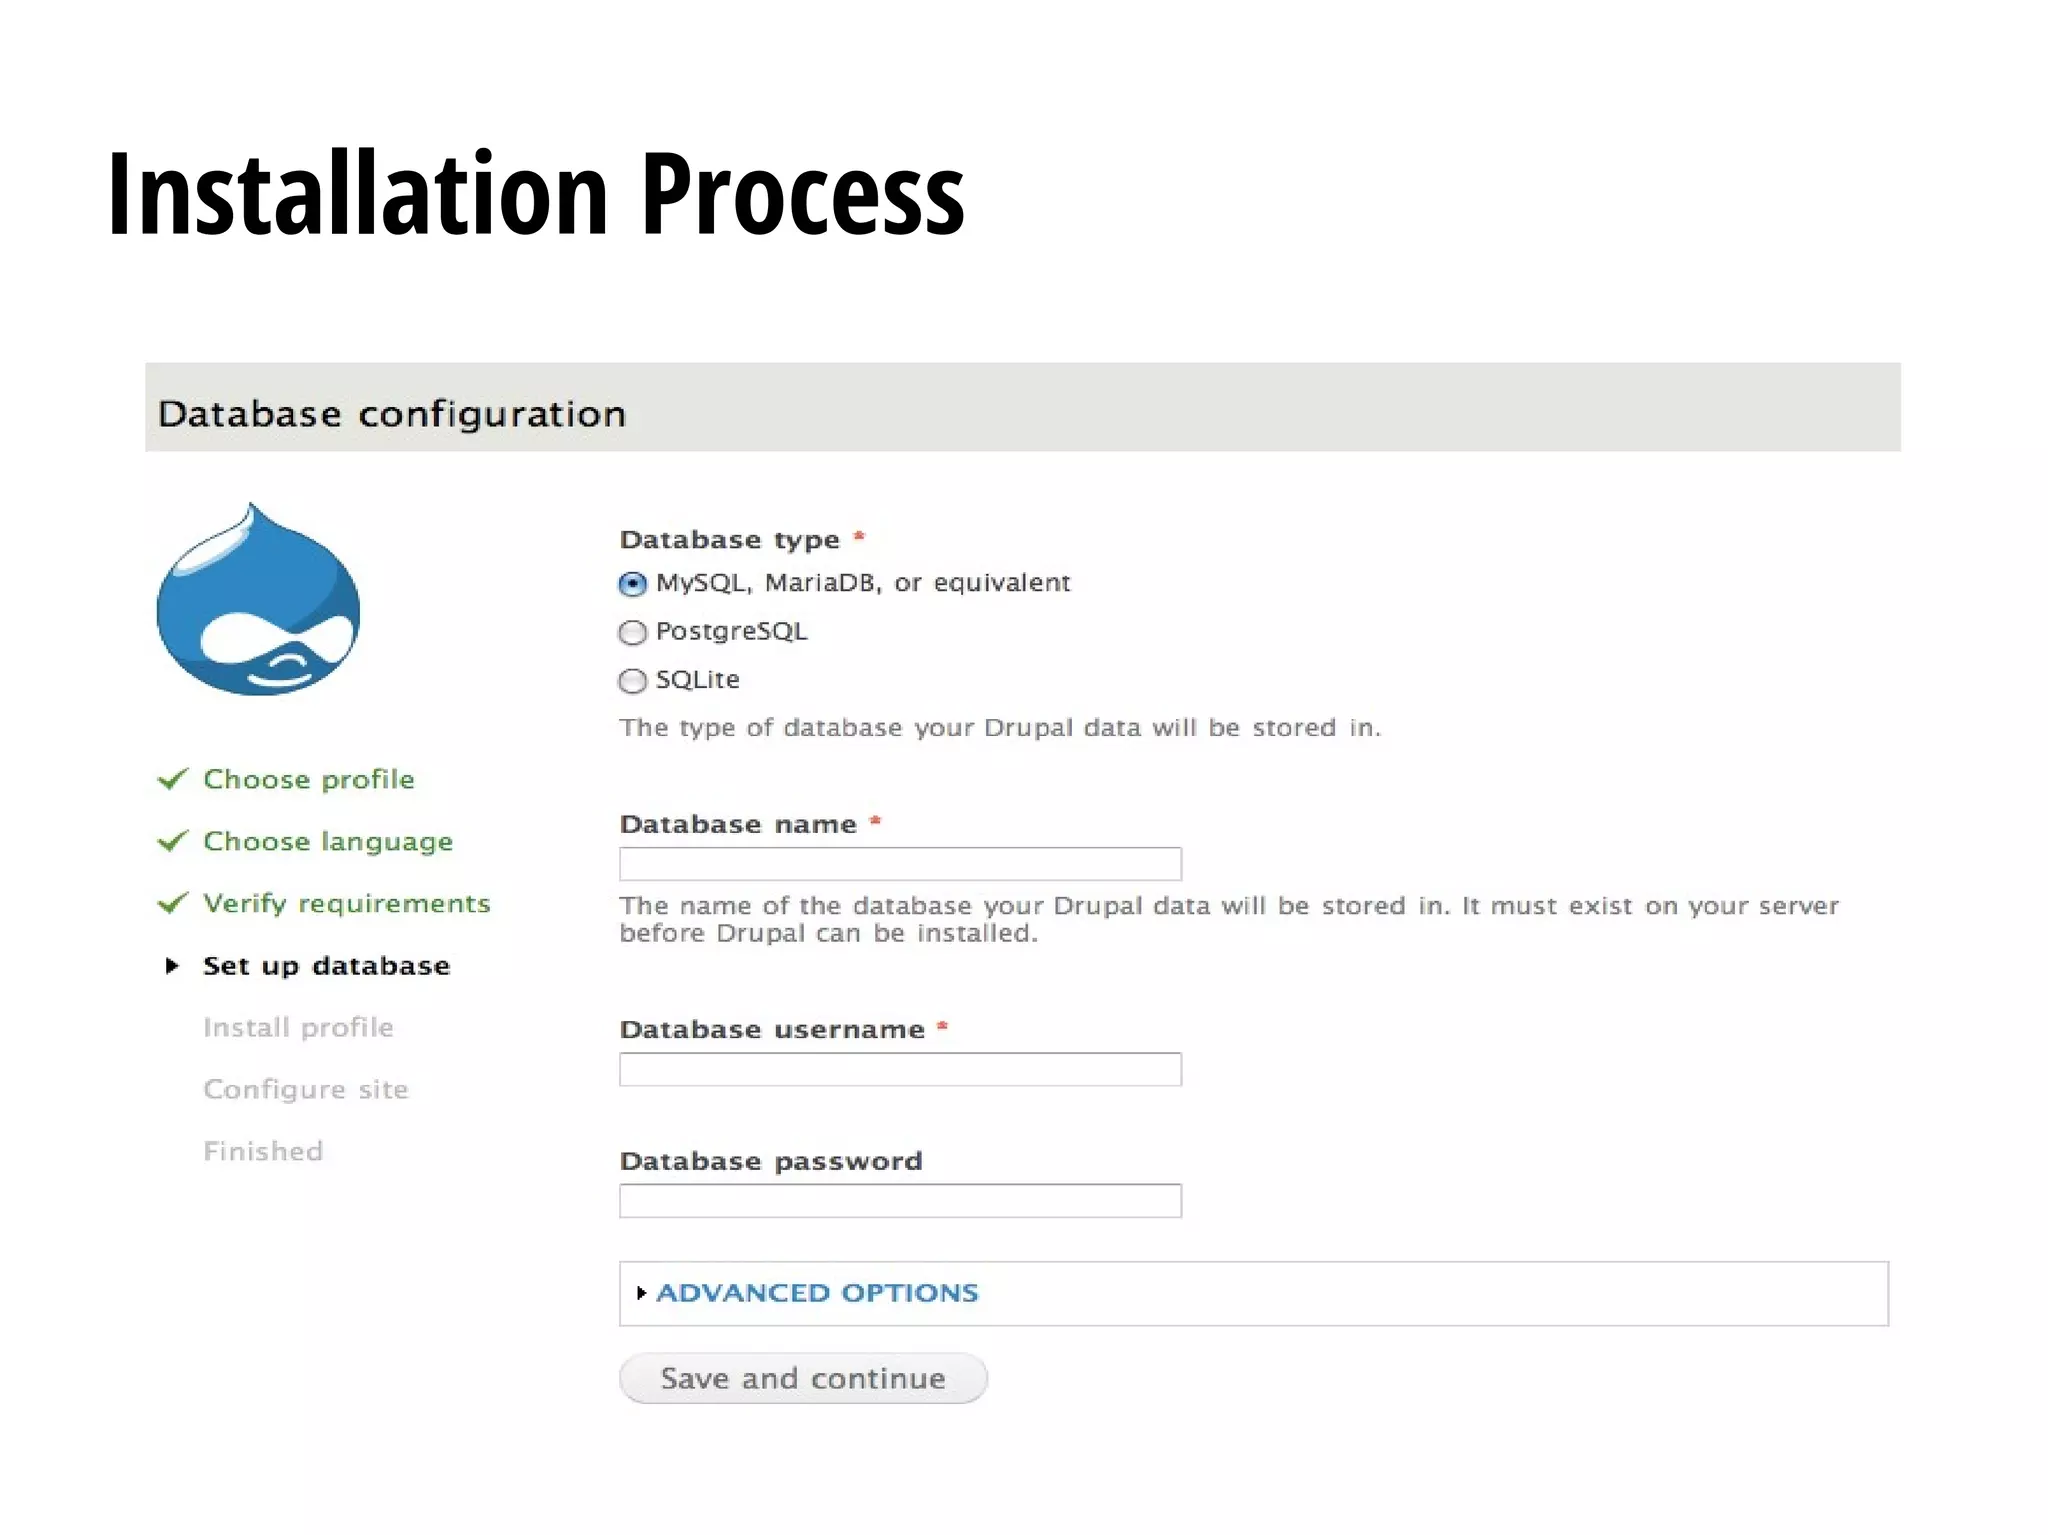2048x1535 pixels.
Task: Click the Database configuration heading
Action: coord(392,414)
